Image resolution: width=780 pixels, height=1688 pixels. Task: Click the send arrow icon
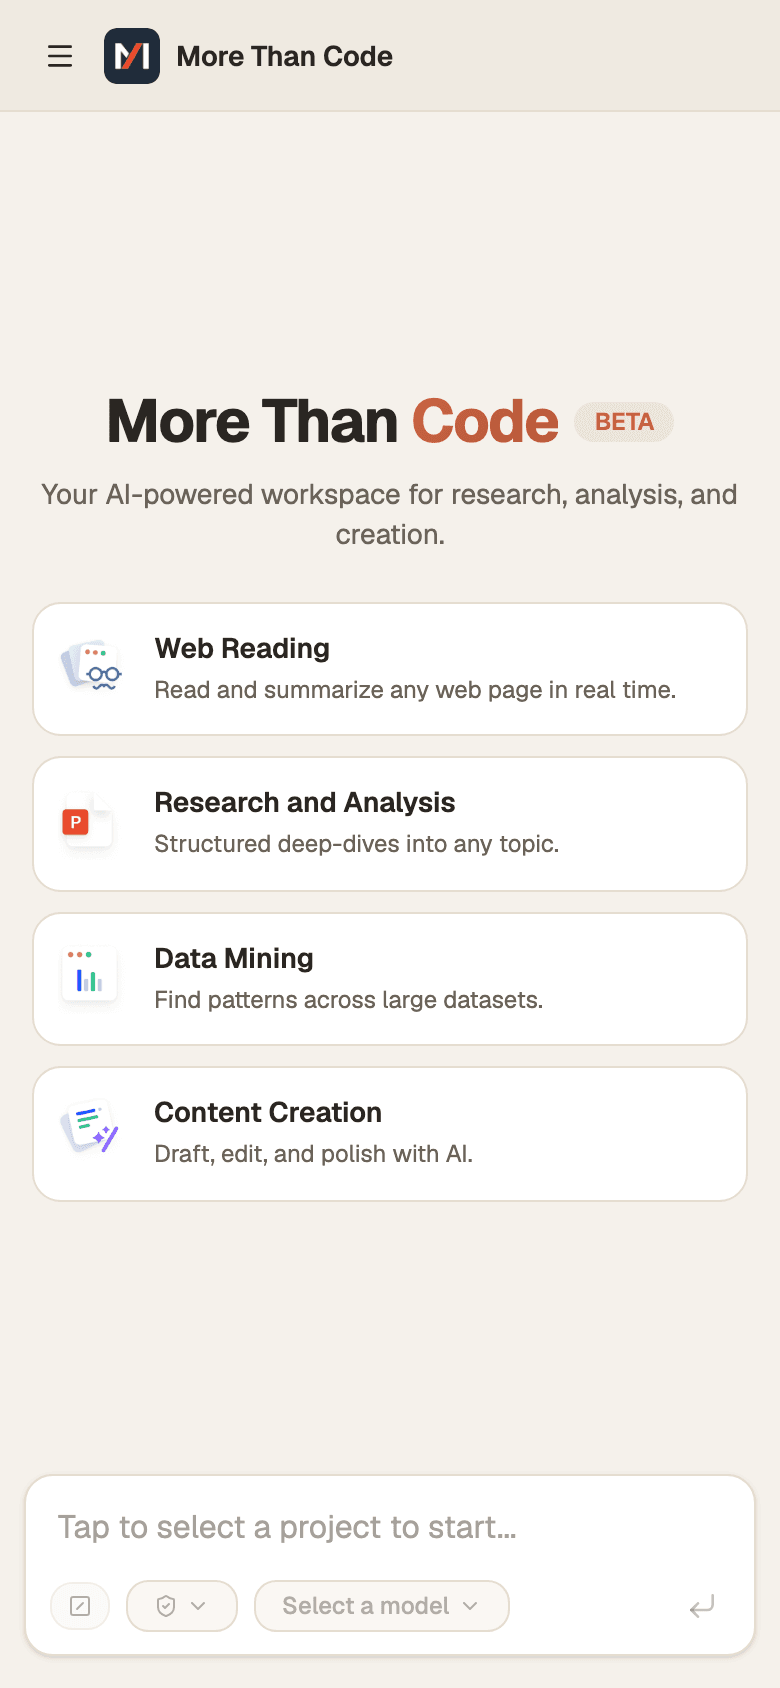(702, 1606)
